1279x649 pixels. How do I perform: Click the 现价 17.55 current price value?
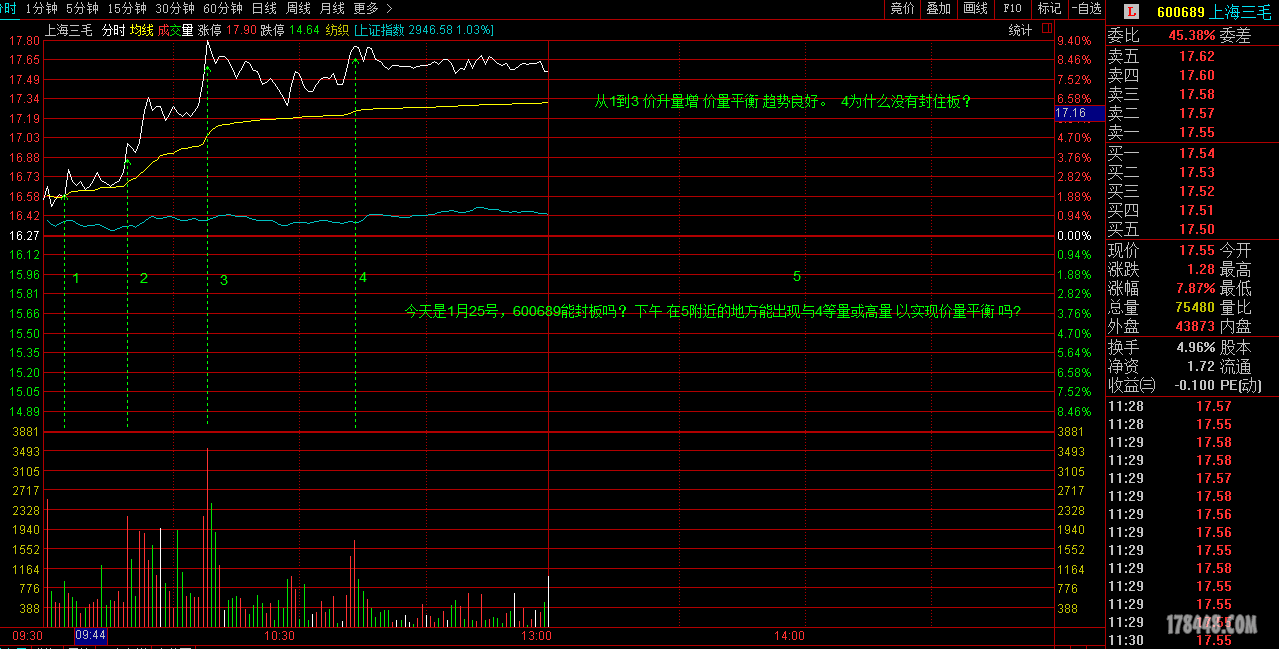point(1196,251)
